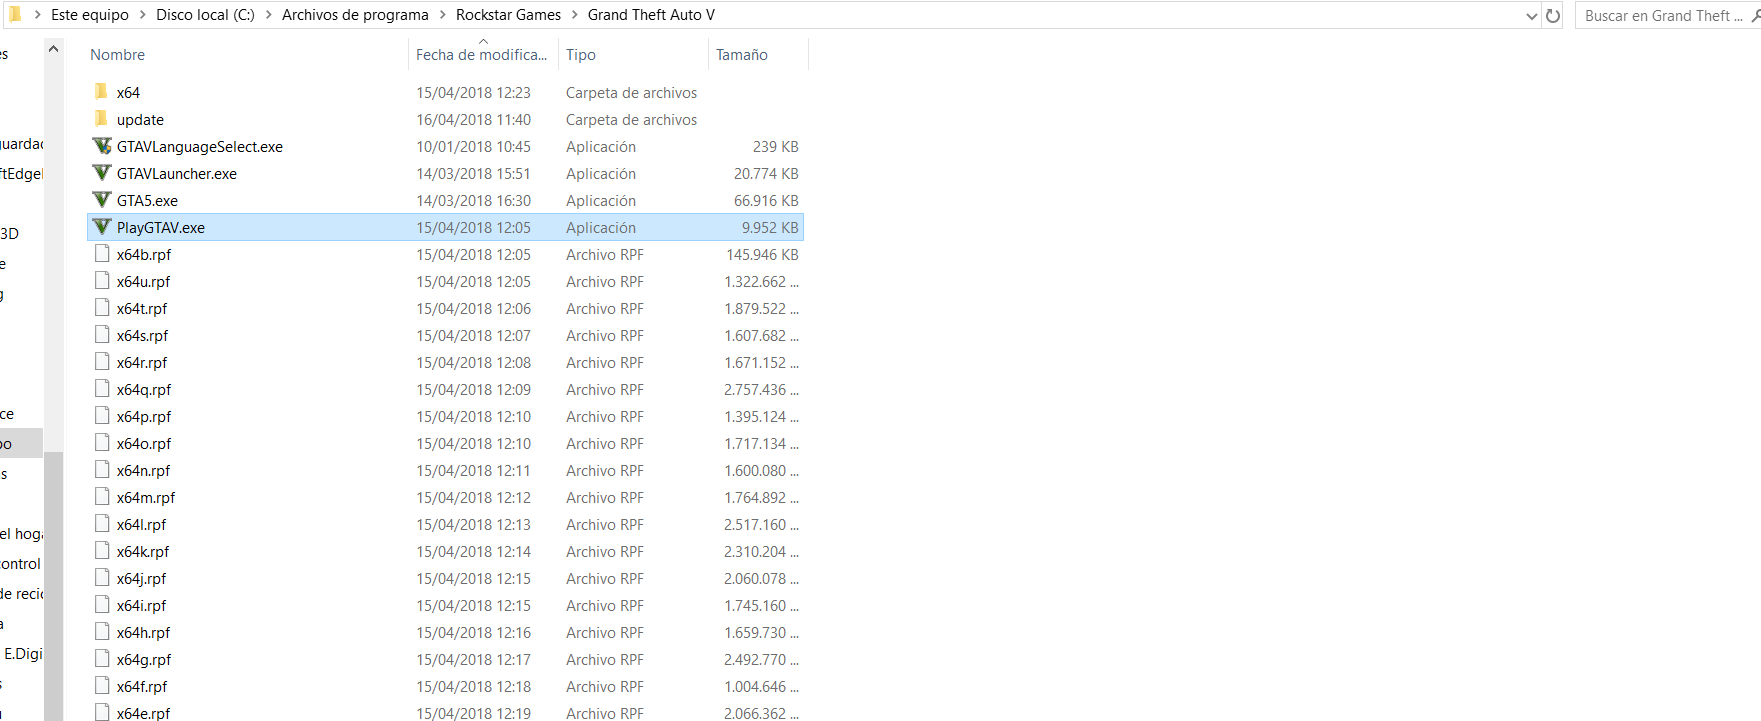Select the x64u.rpf file name

point(144,282)
